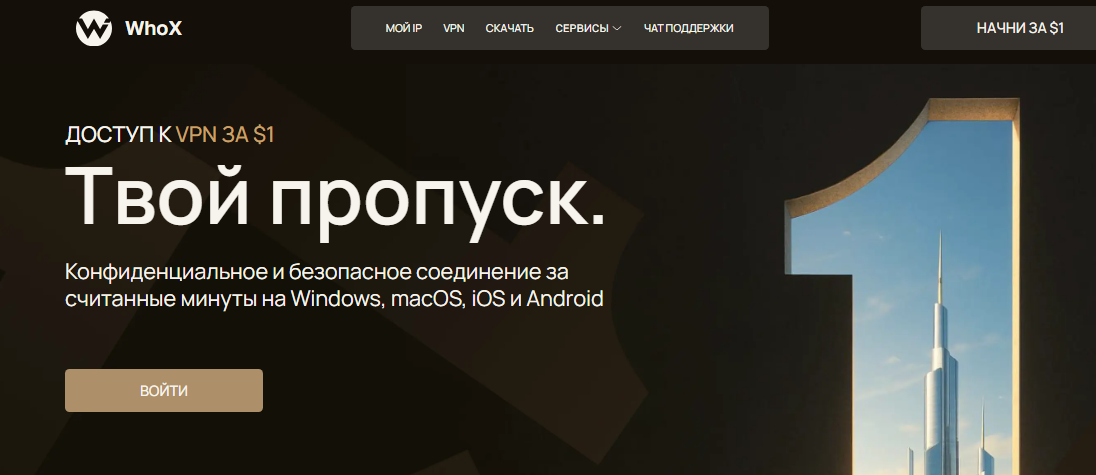Click the WhoX brand name text

(153, 29)
